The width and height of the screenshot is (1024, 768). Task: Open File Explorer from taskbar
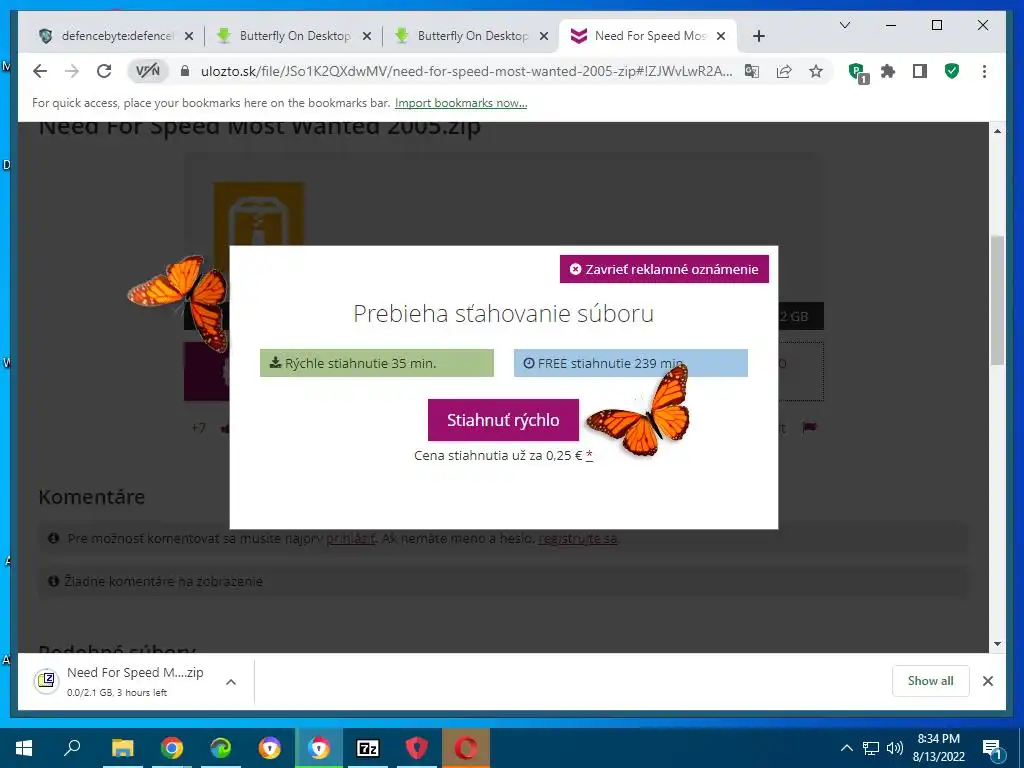(x=122, y=748)
